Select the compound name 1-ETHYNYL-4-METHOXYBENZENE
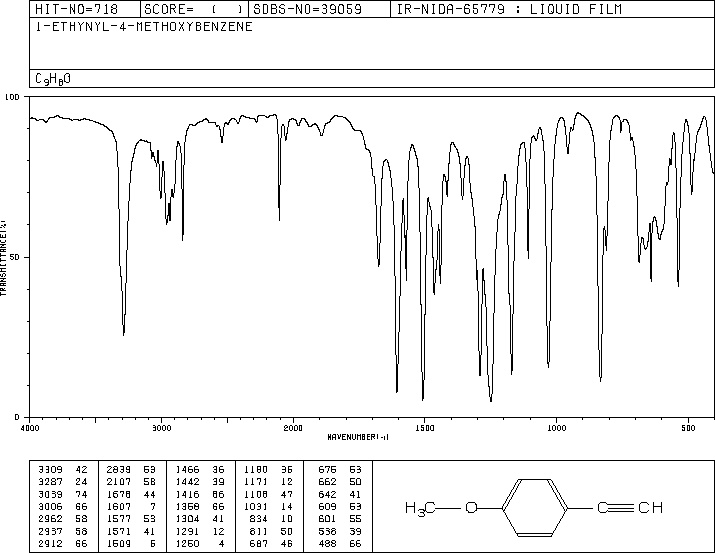This screenshot has width=715, height=553. tap(144, 27)
